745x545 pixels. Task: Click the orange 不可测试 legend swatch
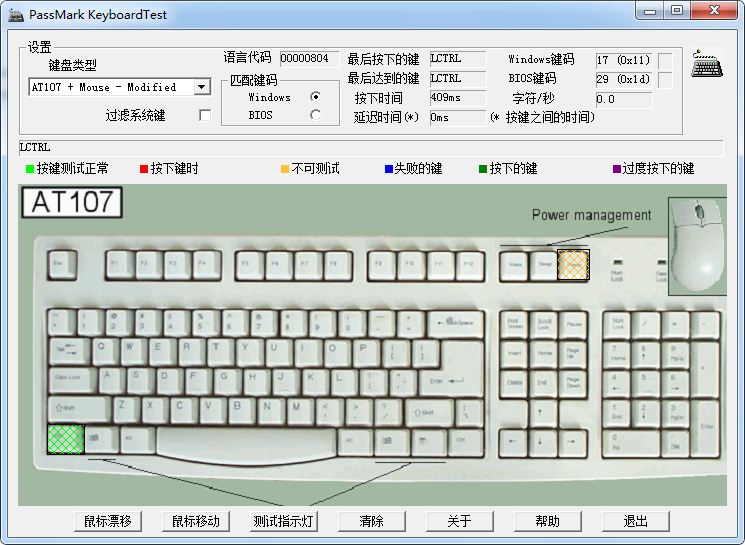[x=285, y=169]
